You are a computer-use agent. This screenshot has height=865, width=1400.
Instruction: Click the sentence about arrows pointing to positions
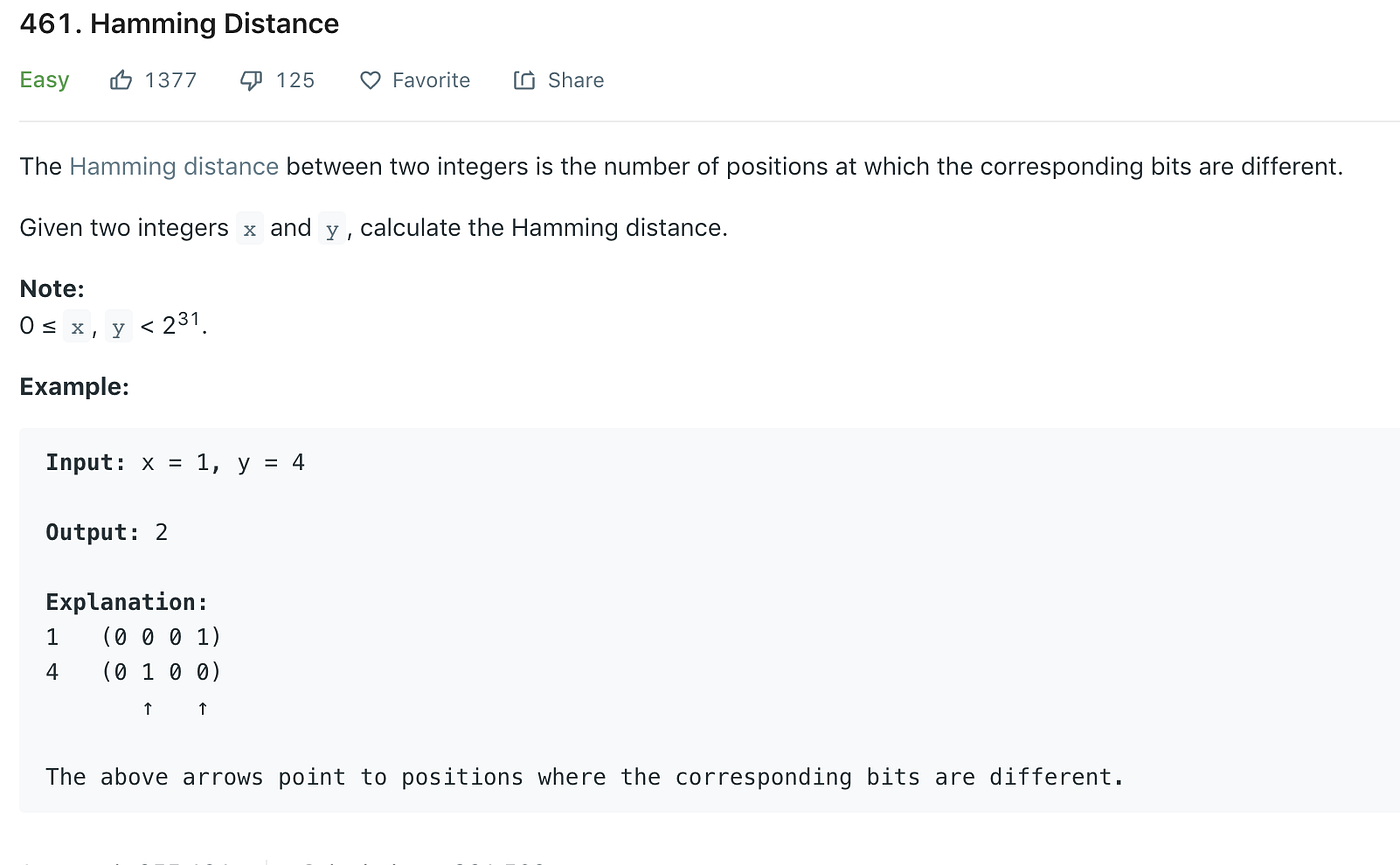coord(585,777)
